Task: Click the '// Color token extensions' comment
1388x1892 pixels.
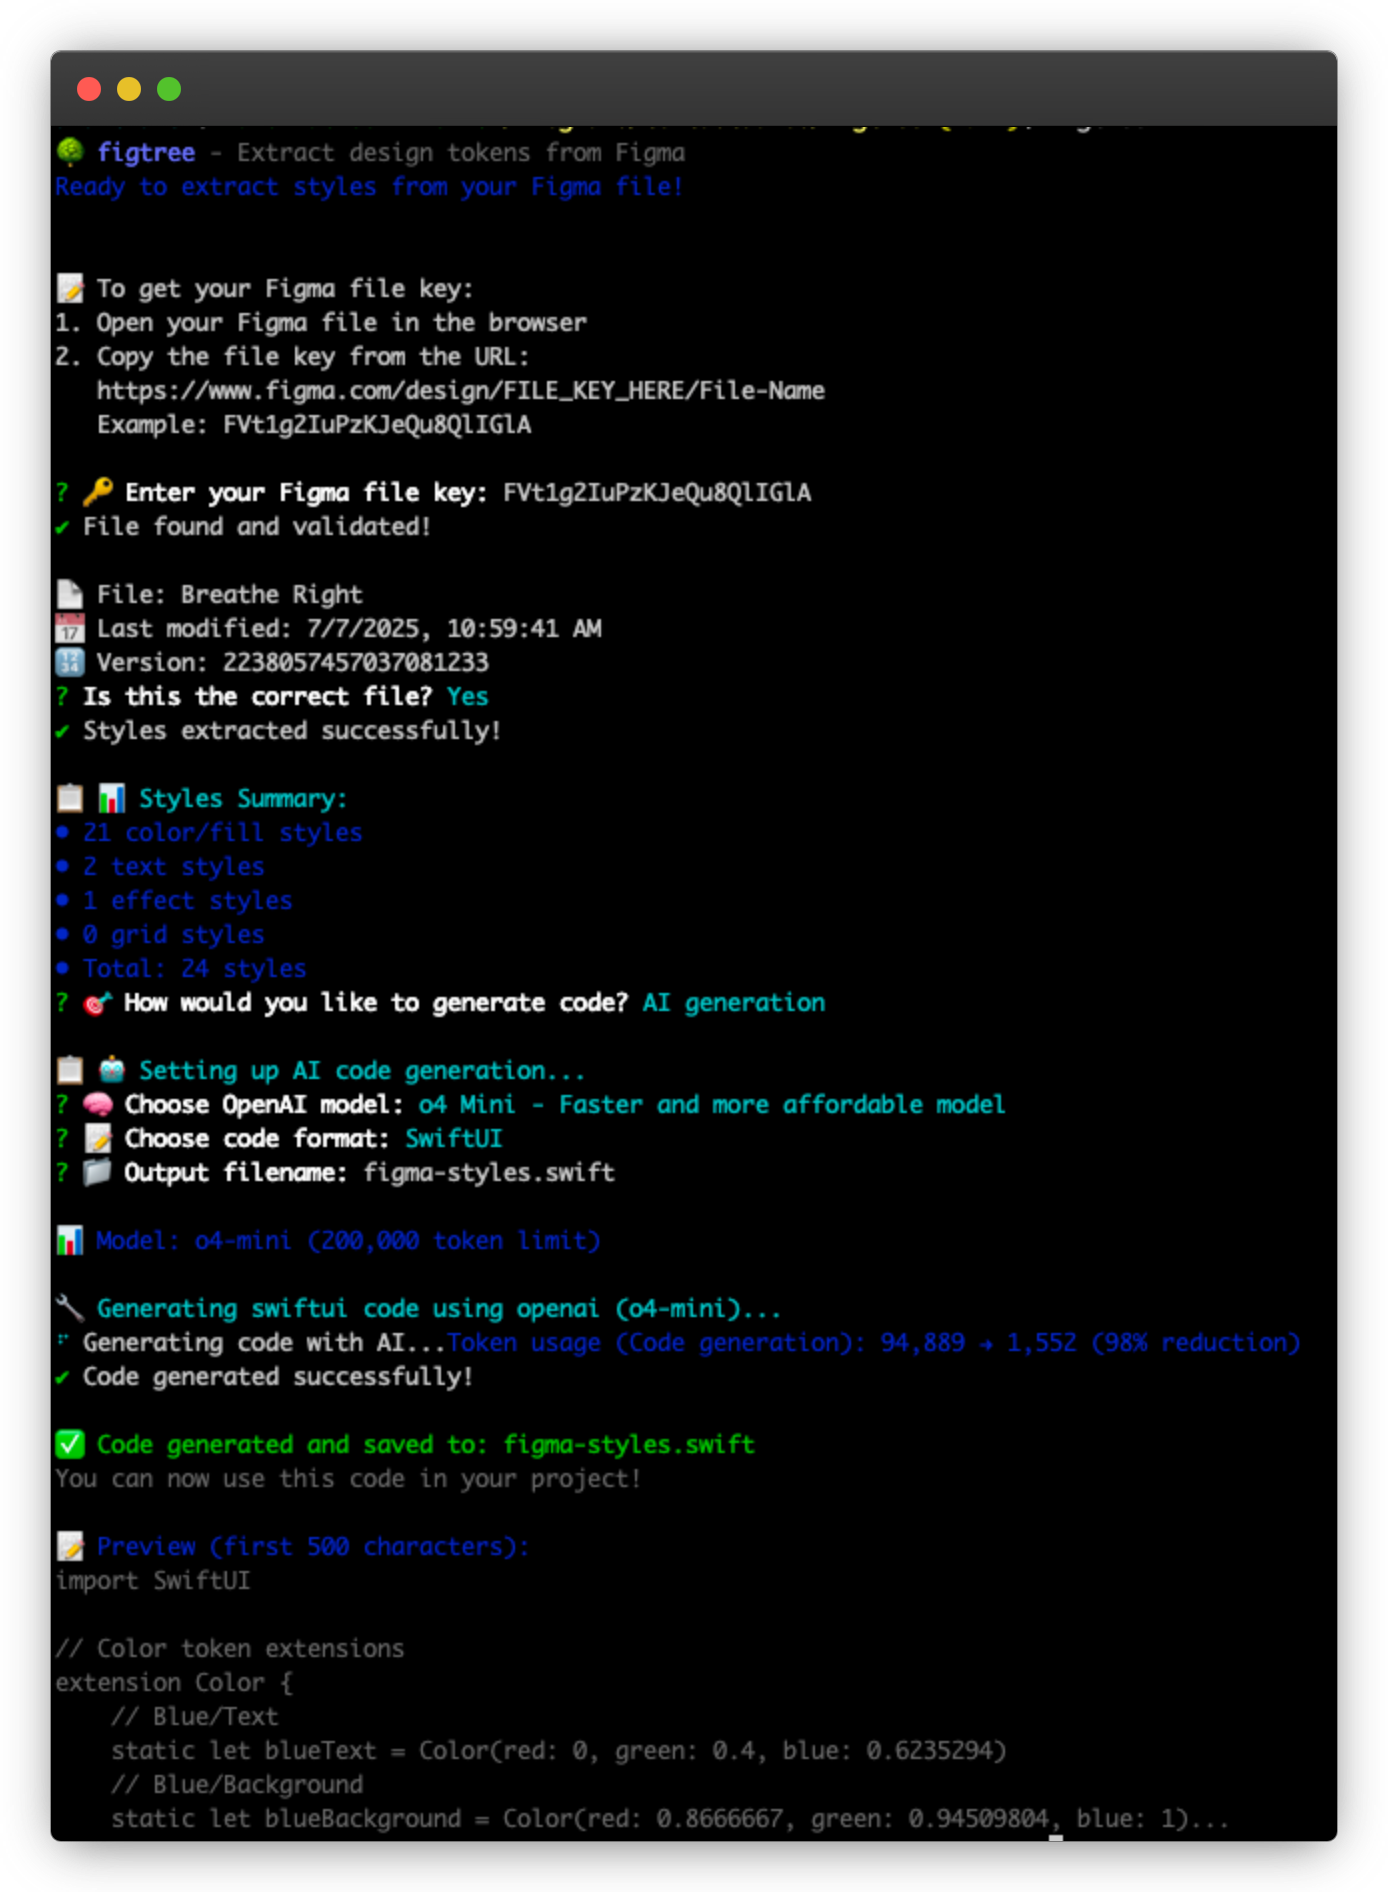Action: 230,1648
